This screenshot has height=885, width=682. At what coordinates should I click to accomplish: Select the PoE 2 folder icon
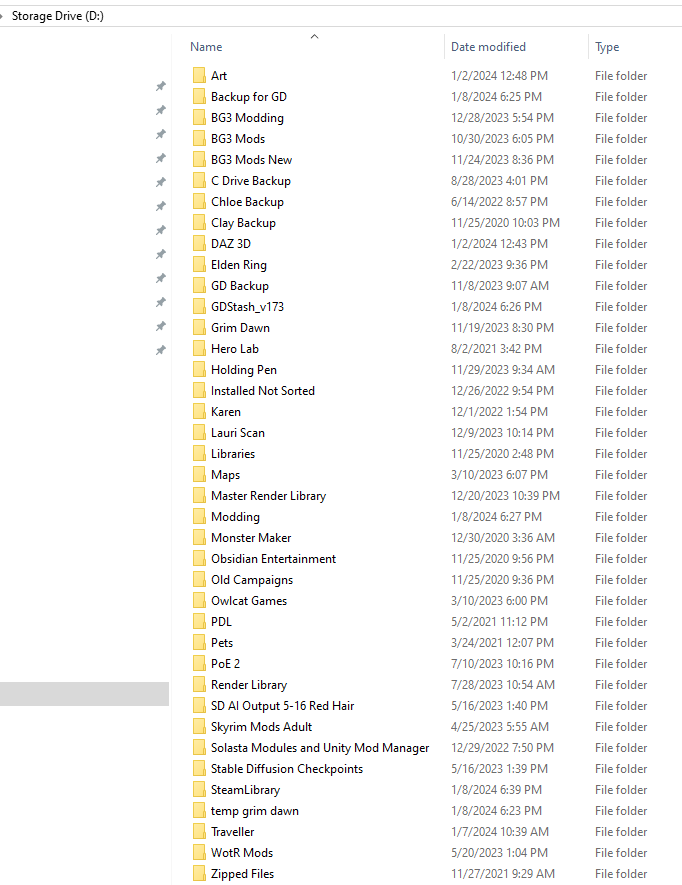pyautogui.click(x=199, y=664)
